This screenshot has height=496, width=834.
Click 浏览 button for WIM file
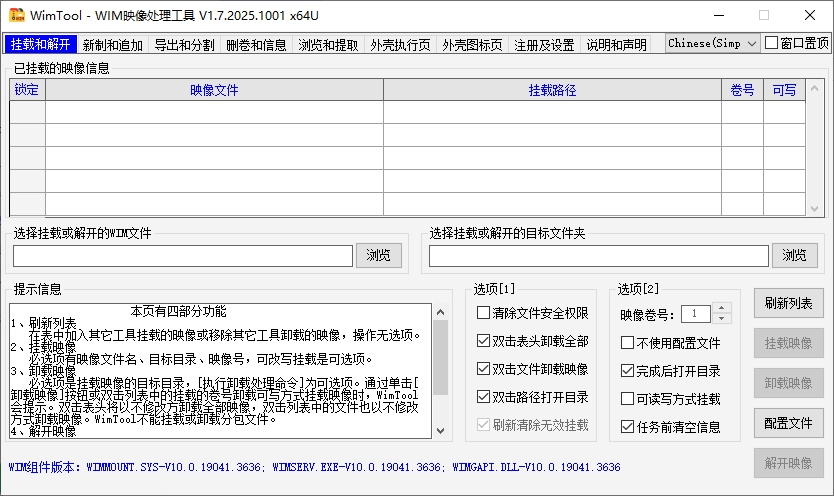click(379, 256)
